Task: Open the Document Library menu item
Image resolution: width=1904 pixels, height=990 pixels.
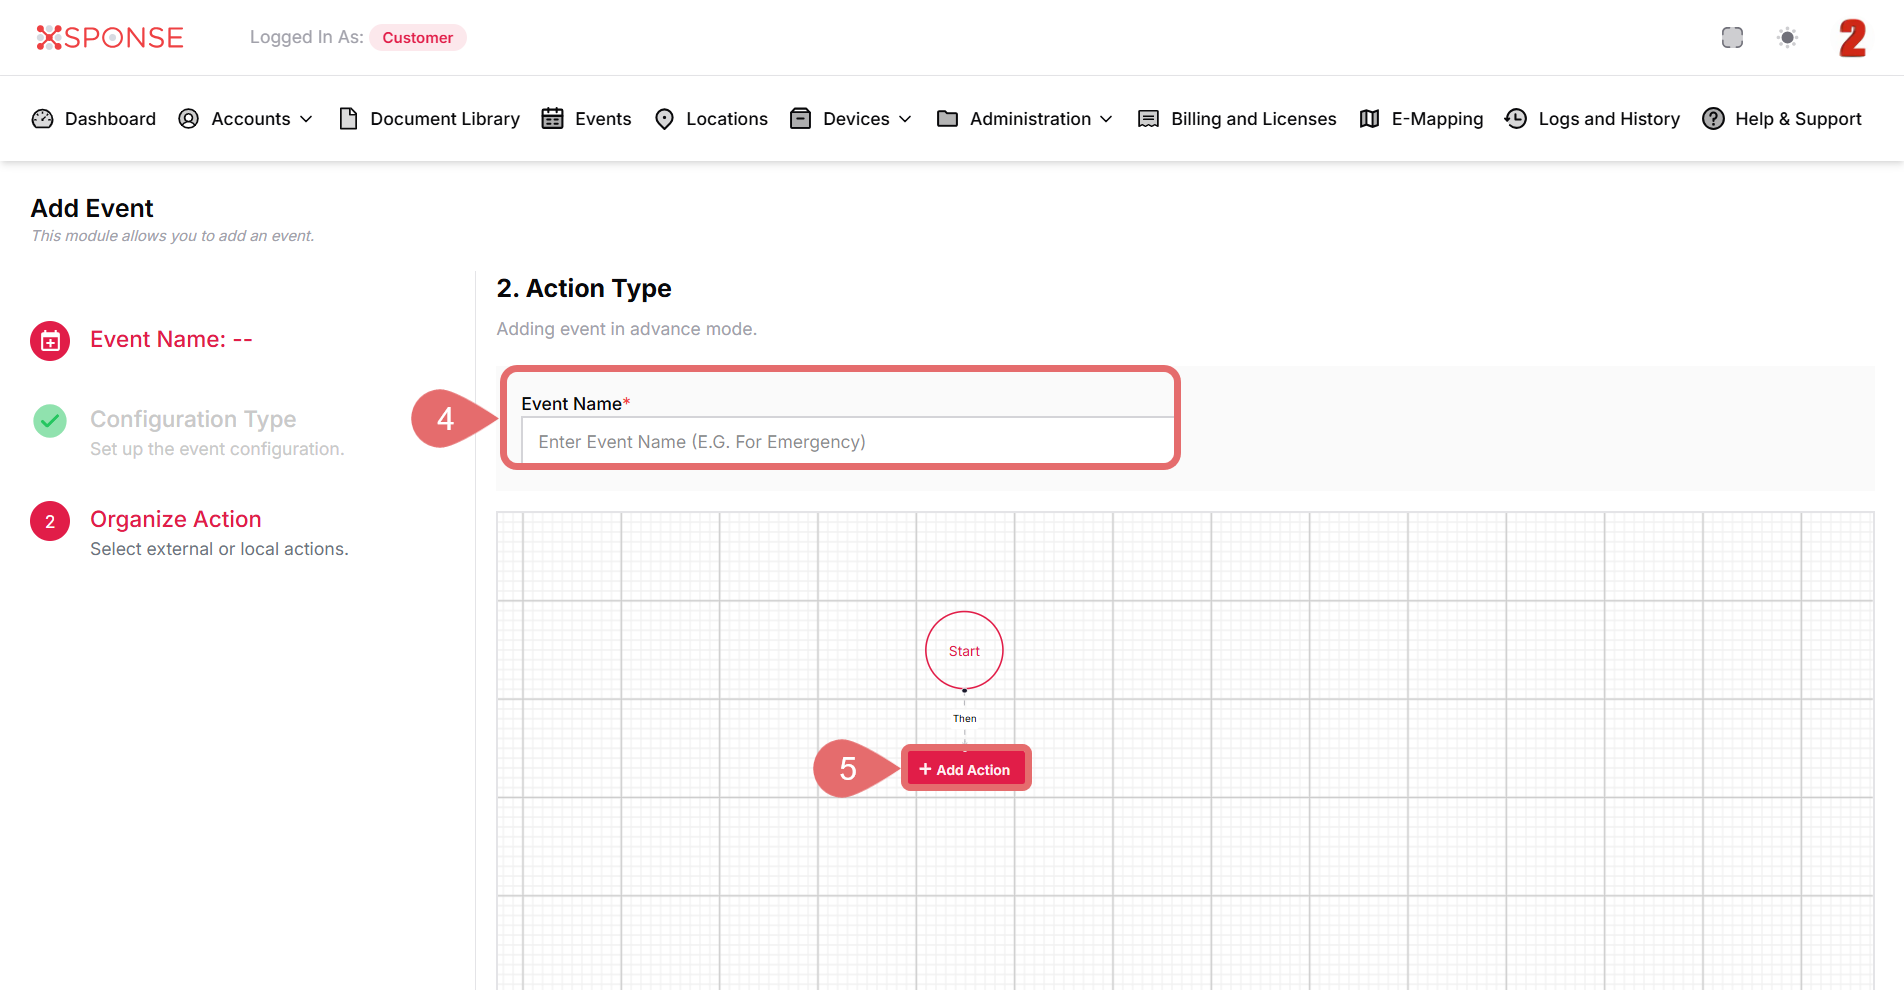Action: (x=444, y=119)
